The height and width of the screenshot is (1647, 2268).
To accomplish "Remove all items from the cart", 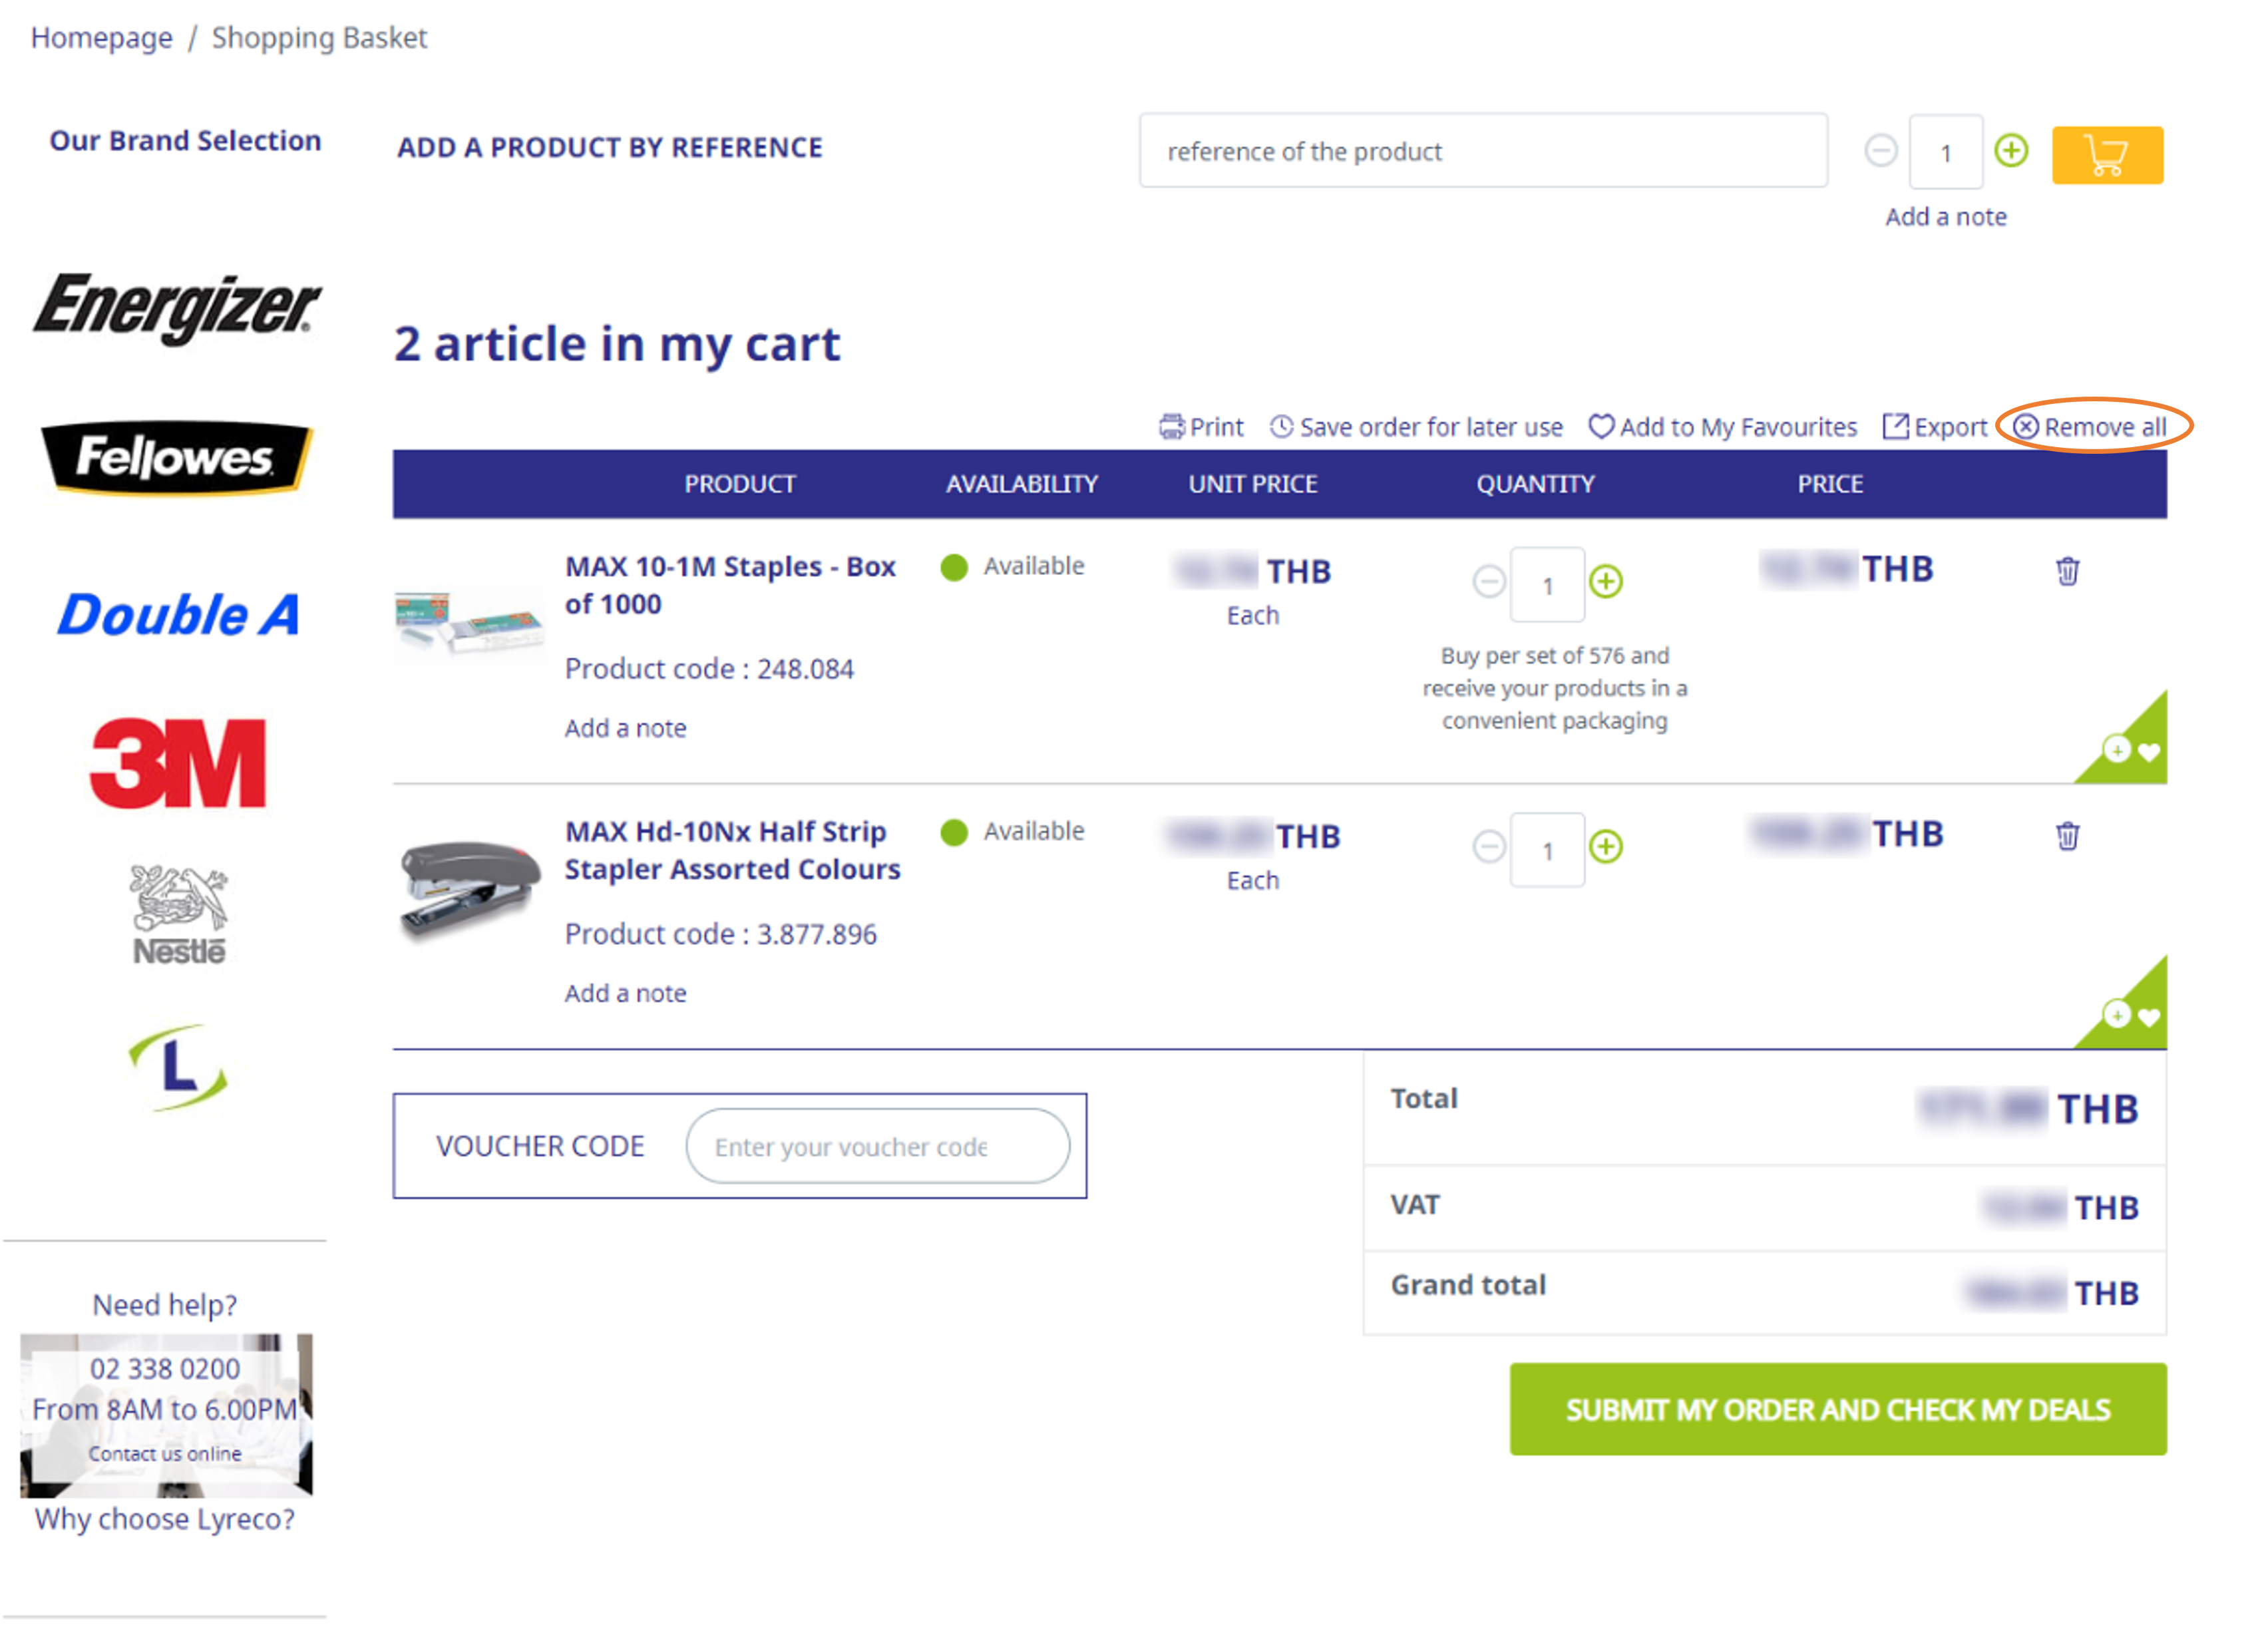I will pyautogui.click(x=2090, y=427).
